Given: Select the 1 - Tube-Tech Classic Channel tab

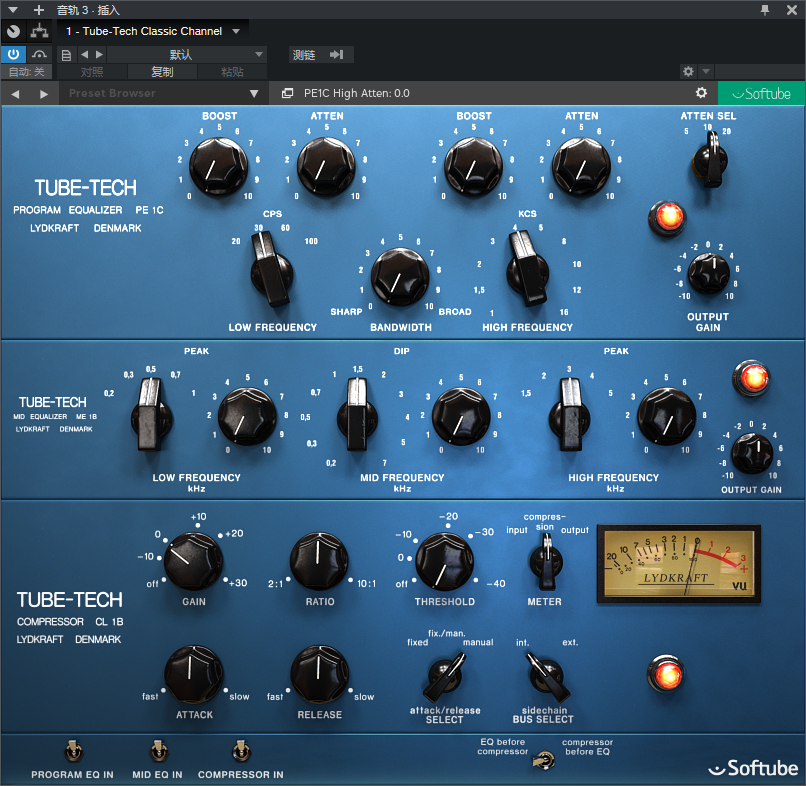Looking at the screenshot, I should tap(143, 31).
